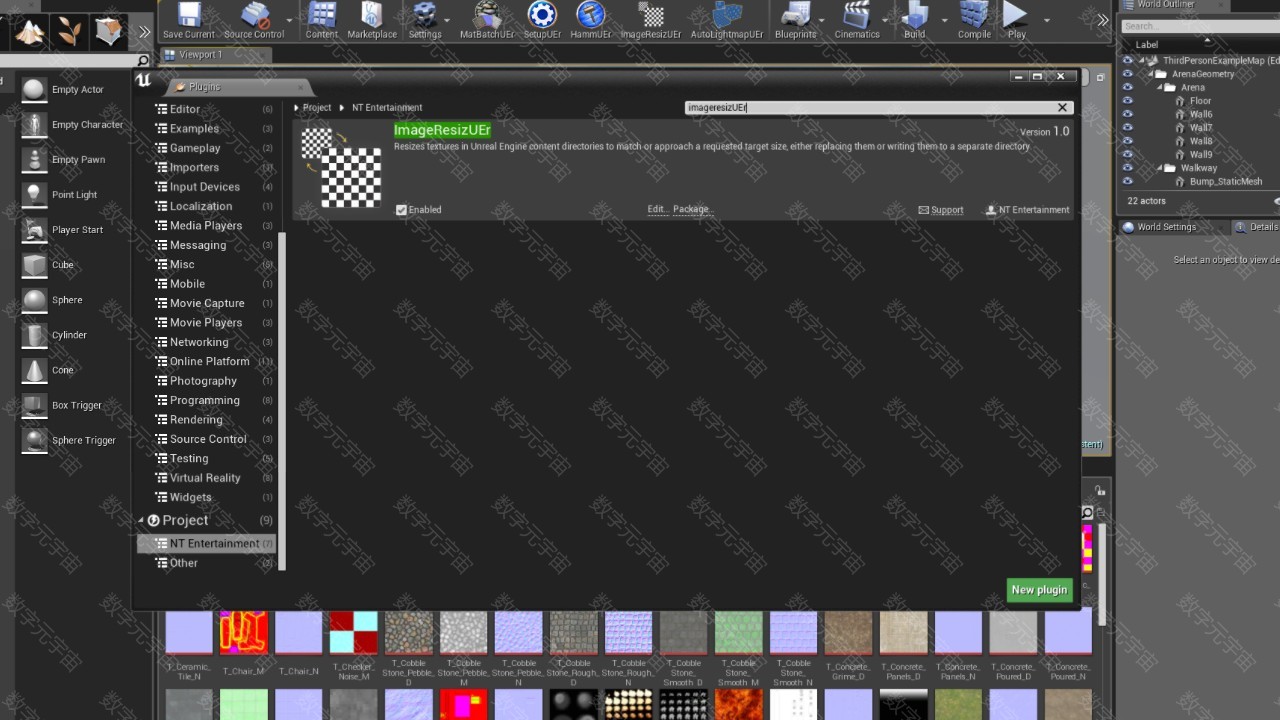This screenshot has height=720, width=1280.
Task: Click the Build toolbar icon
Action: 914,16
